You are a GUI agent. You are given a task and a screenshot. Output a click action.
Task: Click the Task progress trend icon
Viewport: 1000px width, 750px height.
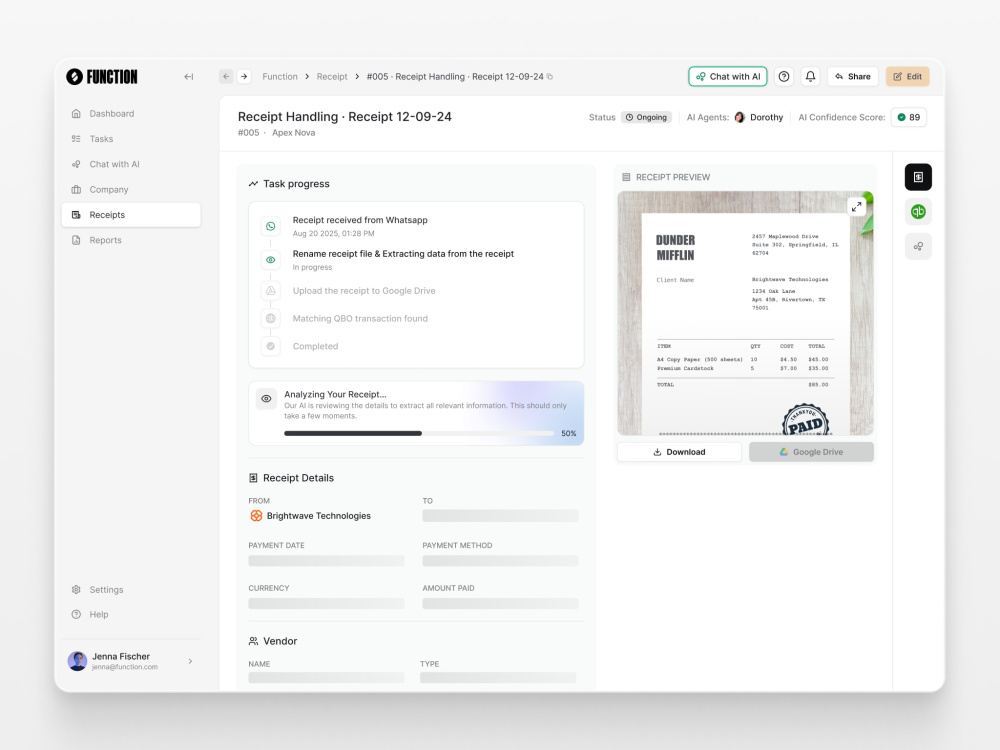click(253, 184)
